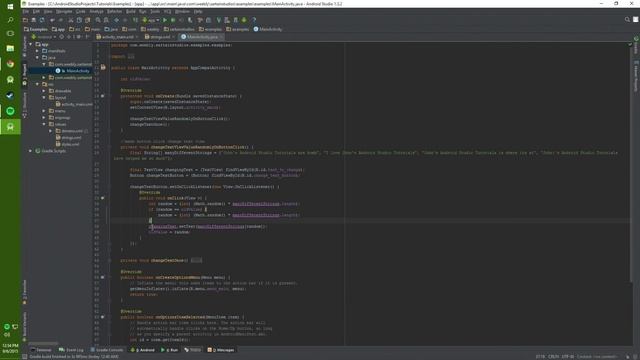
Task: Expand the dimens.xml node
Action: (50, 131)
